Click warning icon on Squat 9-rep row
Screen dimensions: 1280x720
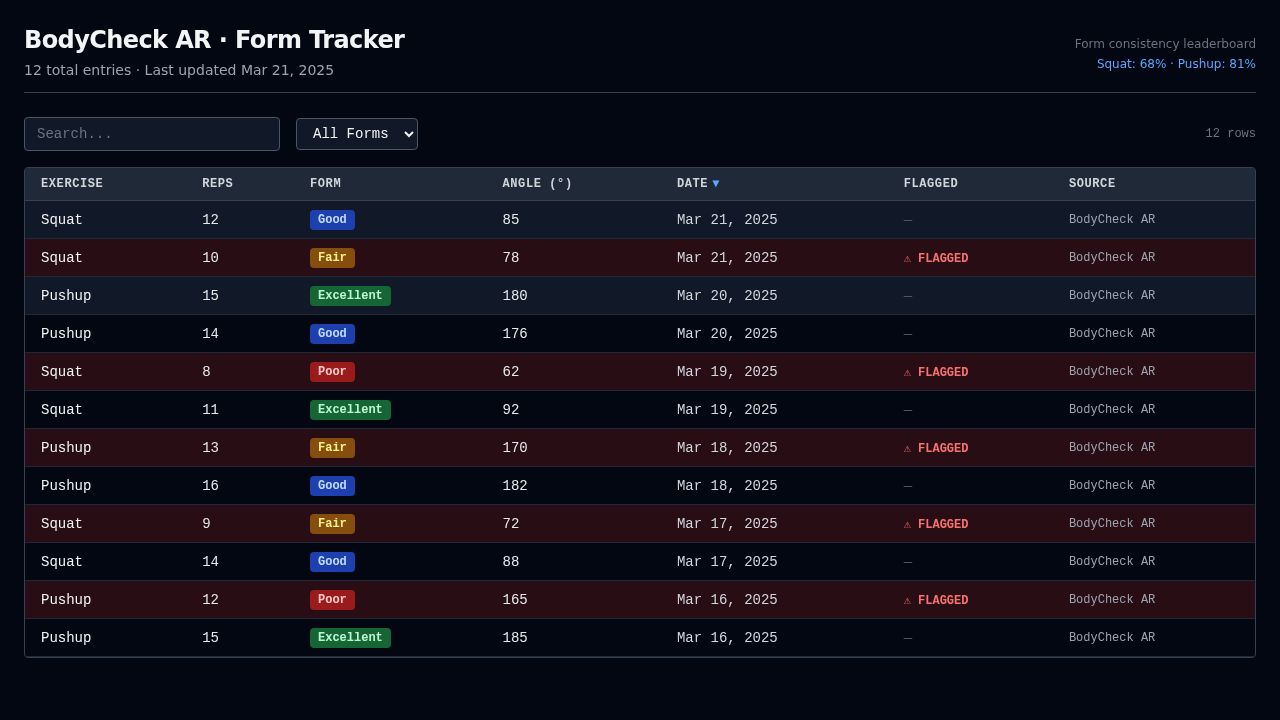click(908, 524)
